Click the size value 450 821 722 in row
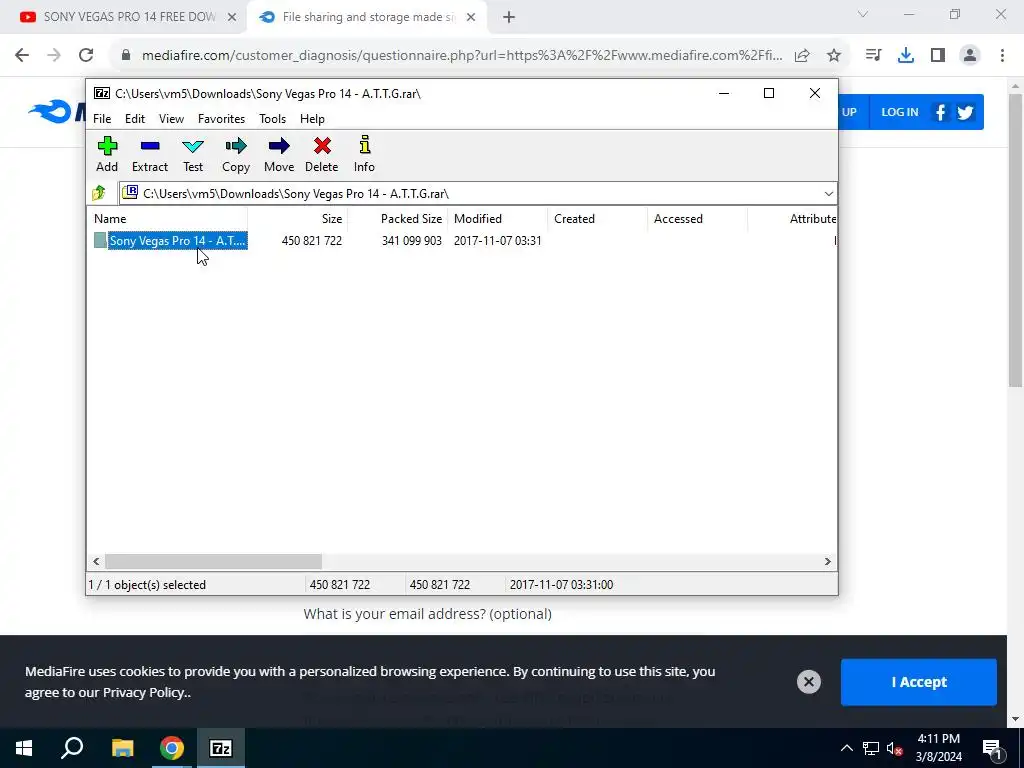The height and width of the screenshot is (768, 1024). pyautogui.click(x=312, y=241)
